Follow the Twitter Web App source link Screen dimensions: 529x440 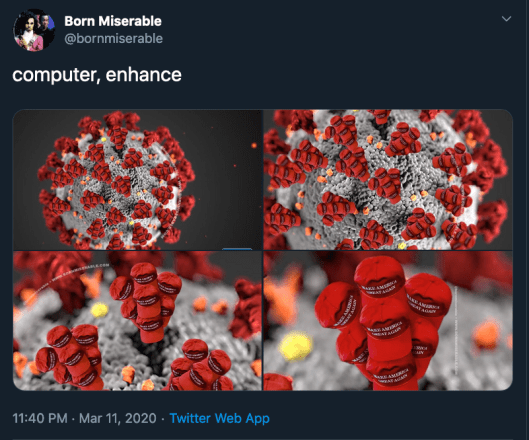pyautogui.click(x=220, y=418)
